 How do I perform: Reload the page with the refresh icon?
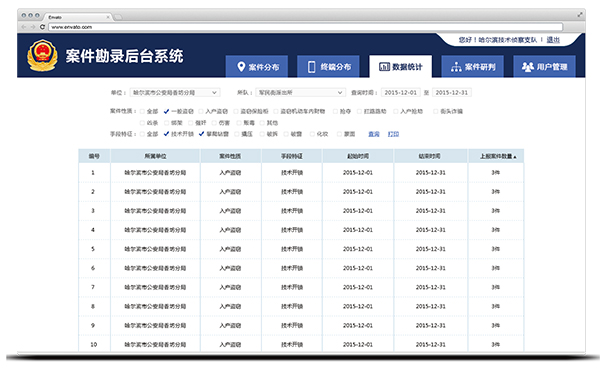[x=42, y=27]
